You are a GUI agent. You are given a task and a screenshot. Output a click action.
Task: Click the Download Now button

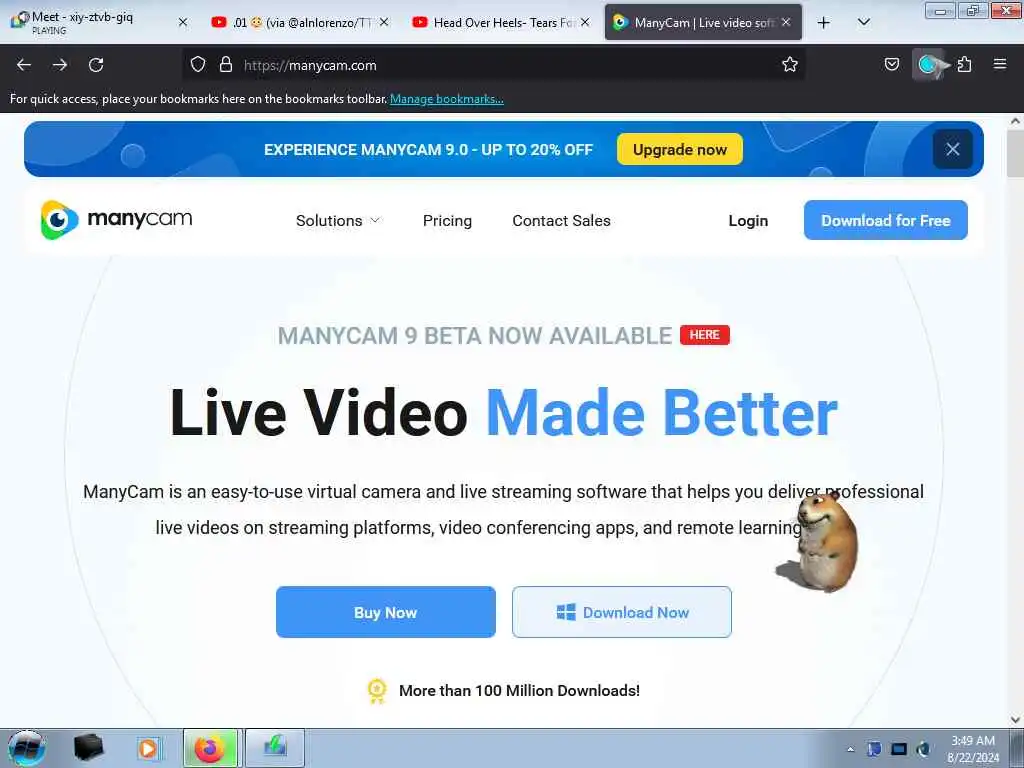pyautogui.click(x=622, y=612)
